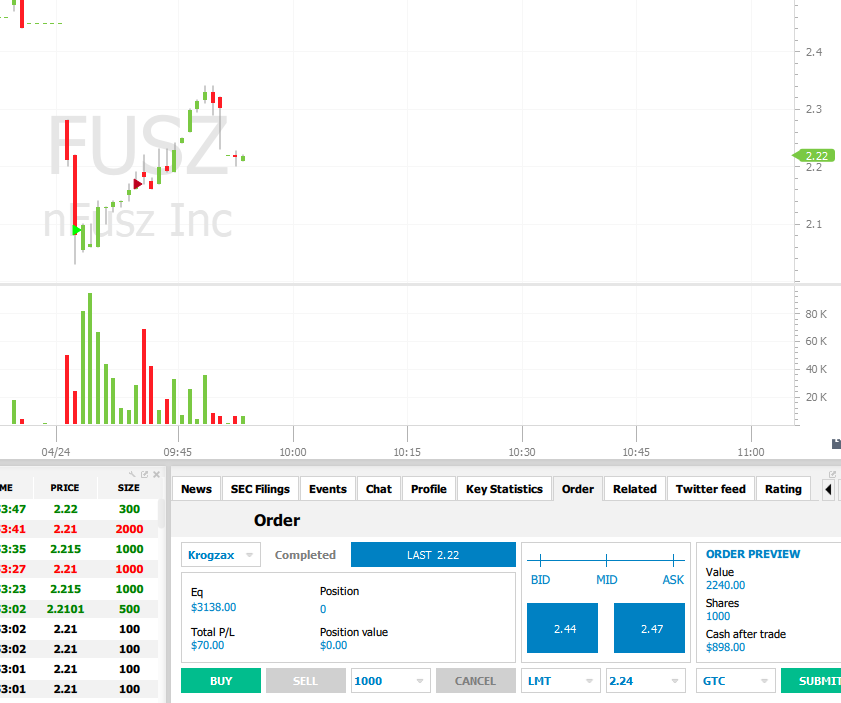The image size is (841, 703).
Task: Switch to the Twitter feed tab
Action: [x=711, y=489]
